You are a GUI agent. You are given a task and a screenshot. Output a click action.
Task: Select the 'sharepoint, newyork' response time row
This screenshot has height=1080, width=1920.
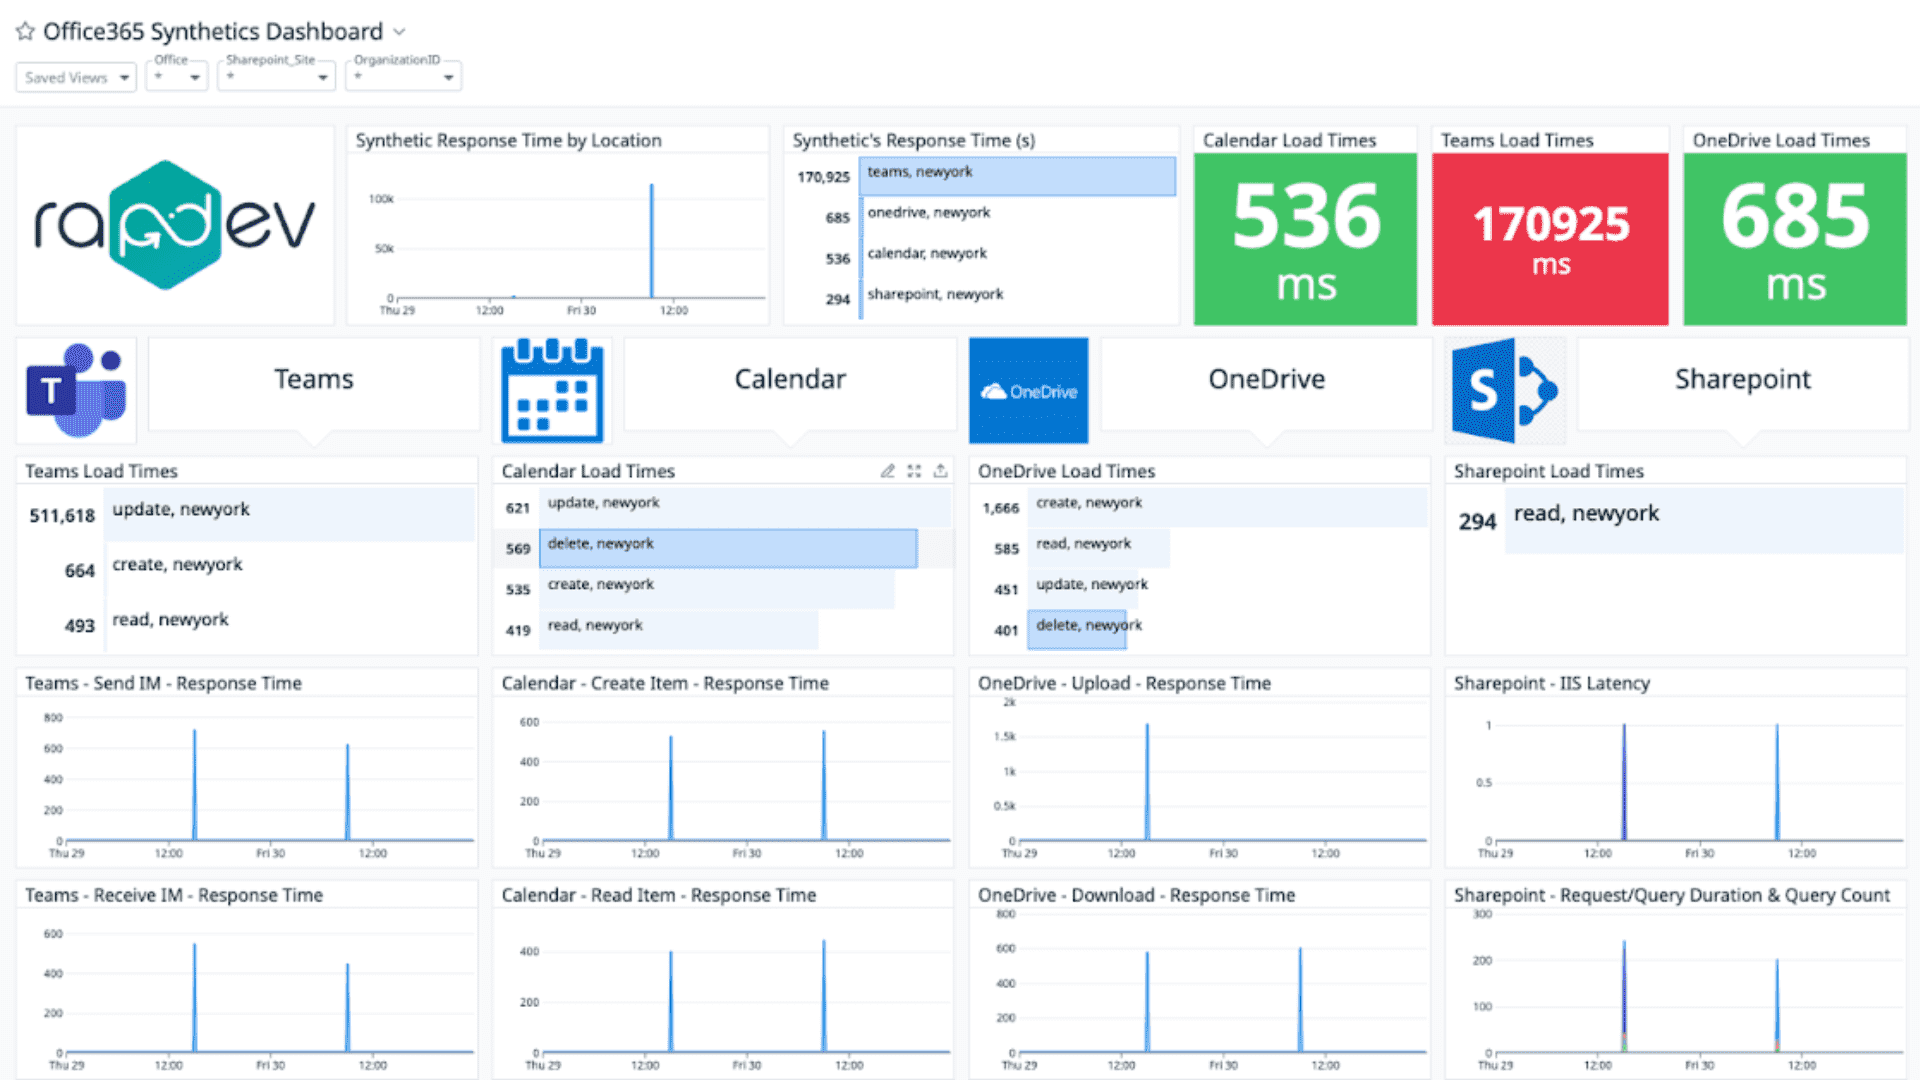coord(985,298)
